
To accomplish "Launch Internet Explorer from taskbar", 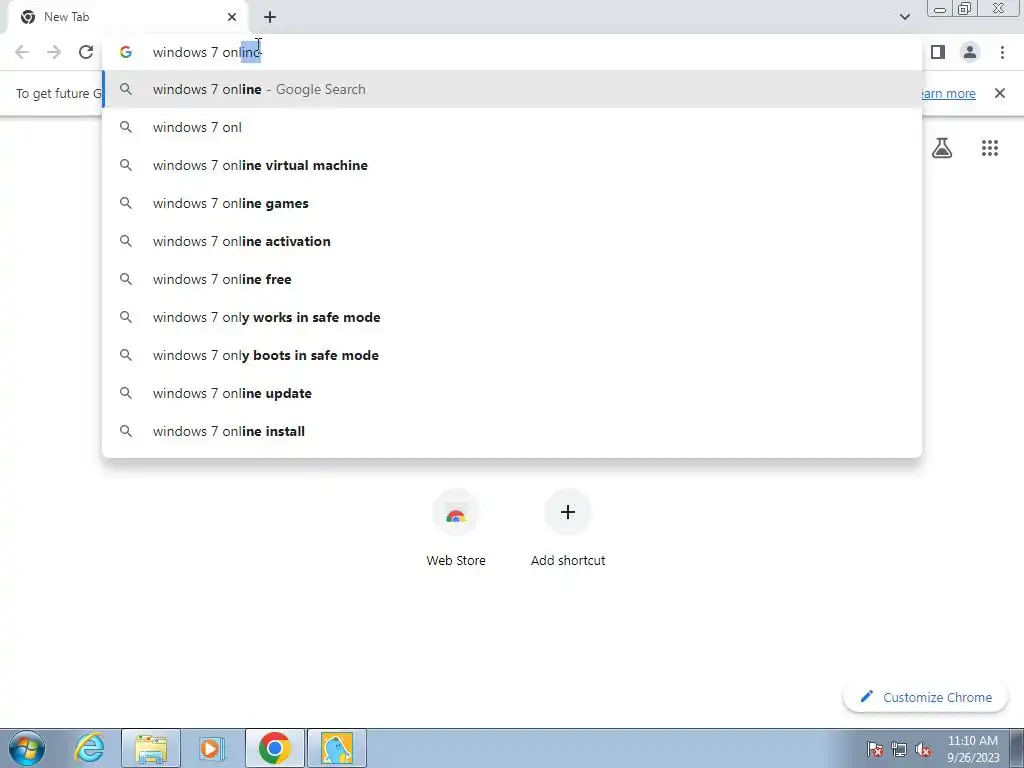I will [89, 748].
